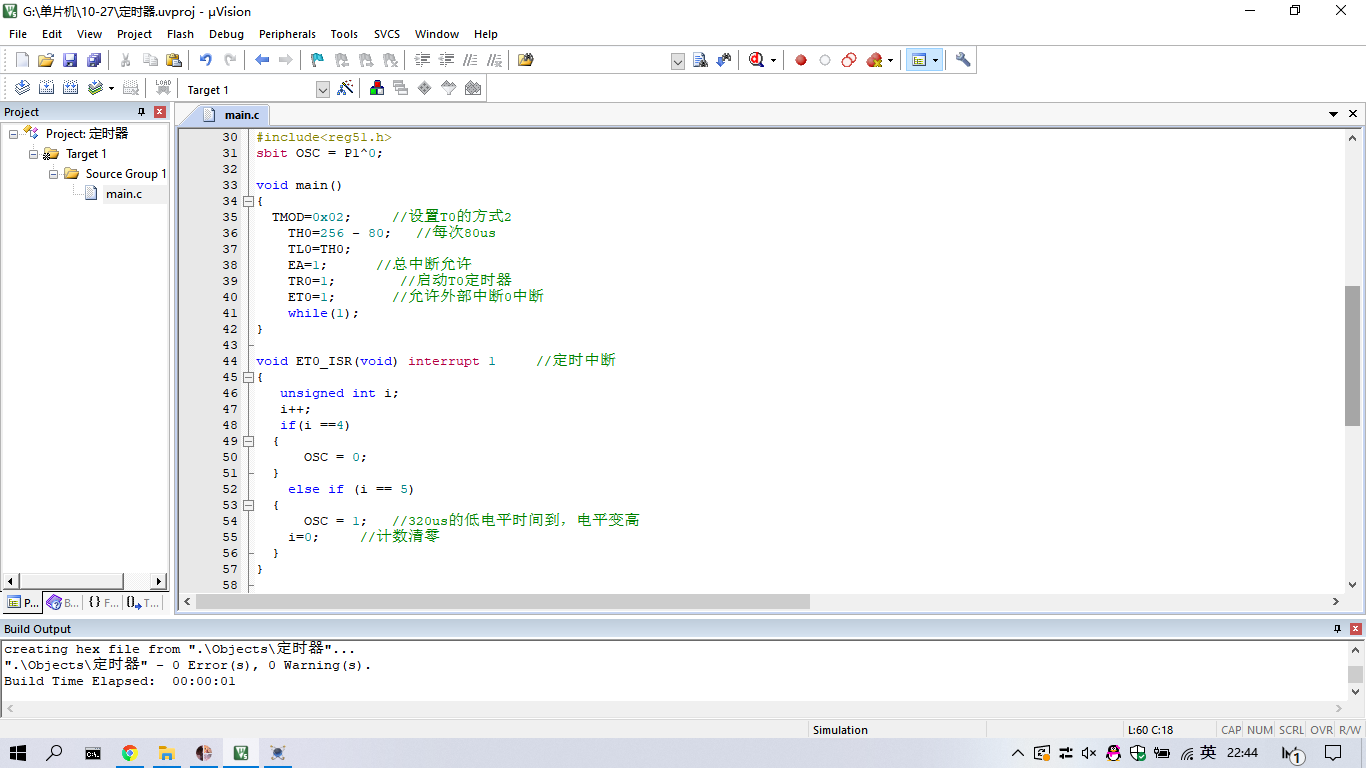Viewport: 1366px width, 768px height.
Task: Click the Build target icon
Action: click(x=46, y=89)
